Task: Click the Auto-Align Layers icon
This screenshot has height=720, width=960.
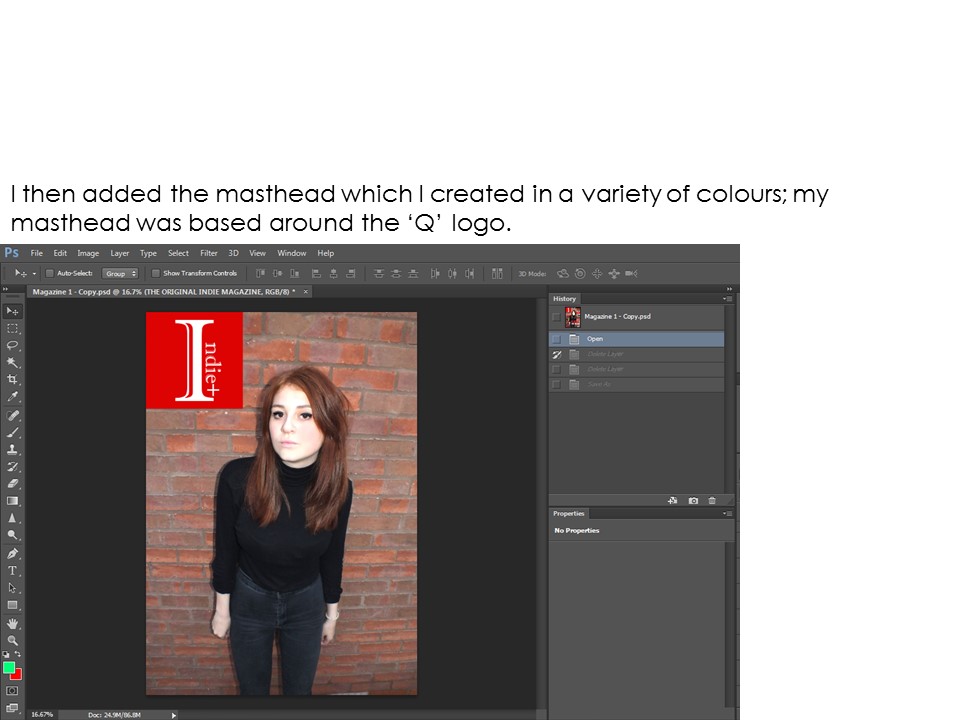Action: tap(497, 274)
